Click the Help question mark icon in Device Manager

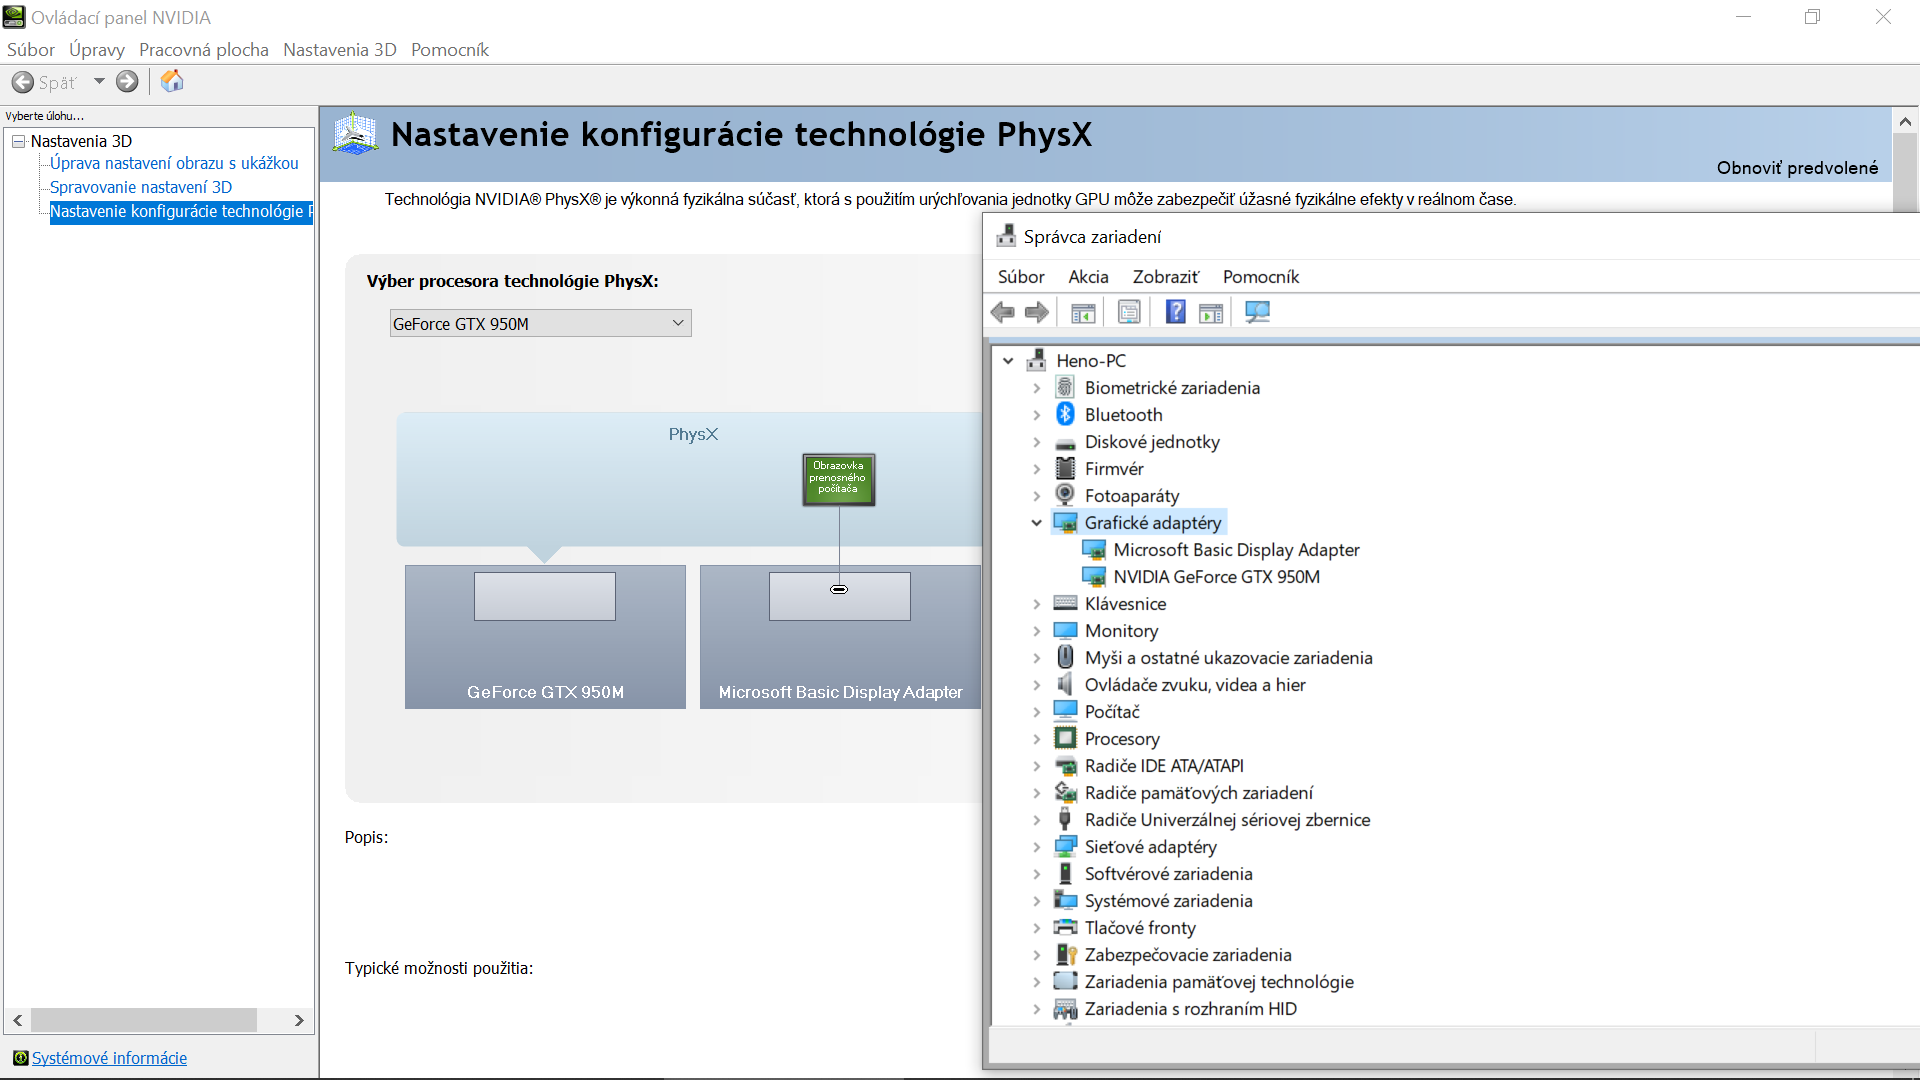click(1175, 313)
